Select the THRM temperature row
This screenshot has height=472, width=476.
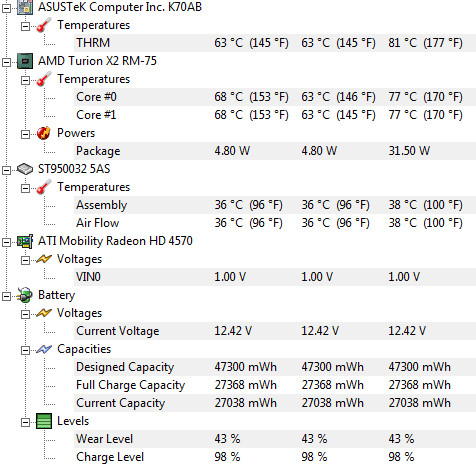pos(275,43)
